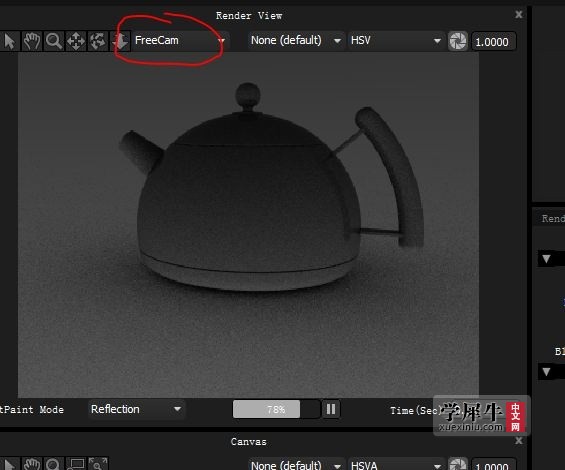Viewport: 565px width, 470px height.
Task: Choose the magnifier zoom tool in Render View
Action: pos(54,41)
